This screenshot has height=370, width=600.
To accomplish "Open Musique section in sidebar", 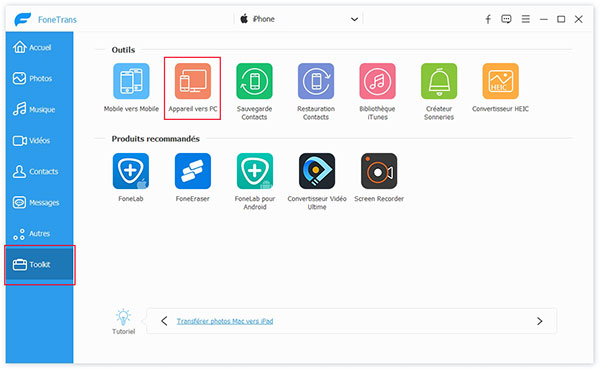I will [39, 109].
